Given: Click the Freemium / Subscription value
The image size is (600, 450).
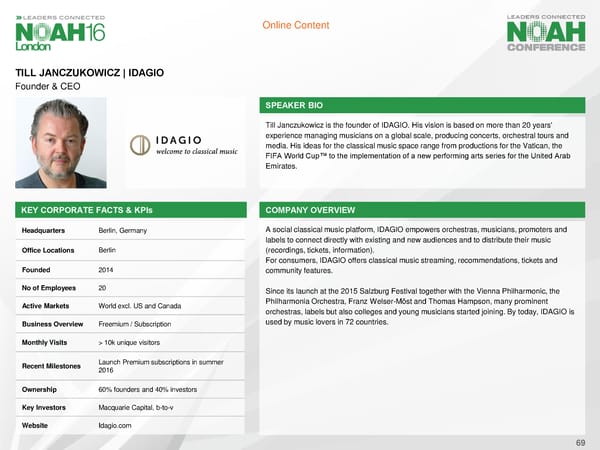Looking at the screenshot, I should click(x=134, y=324).
